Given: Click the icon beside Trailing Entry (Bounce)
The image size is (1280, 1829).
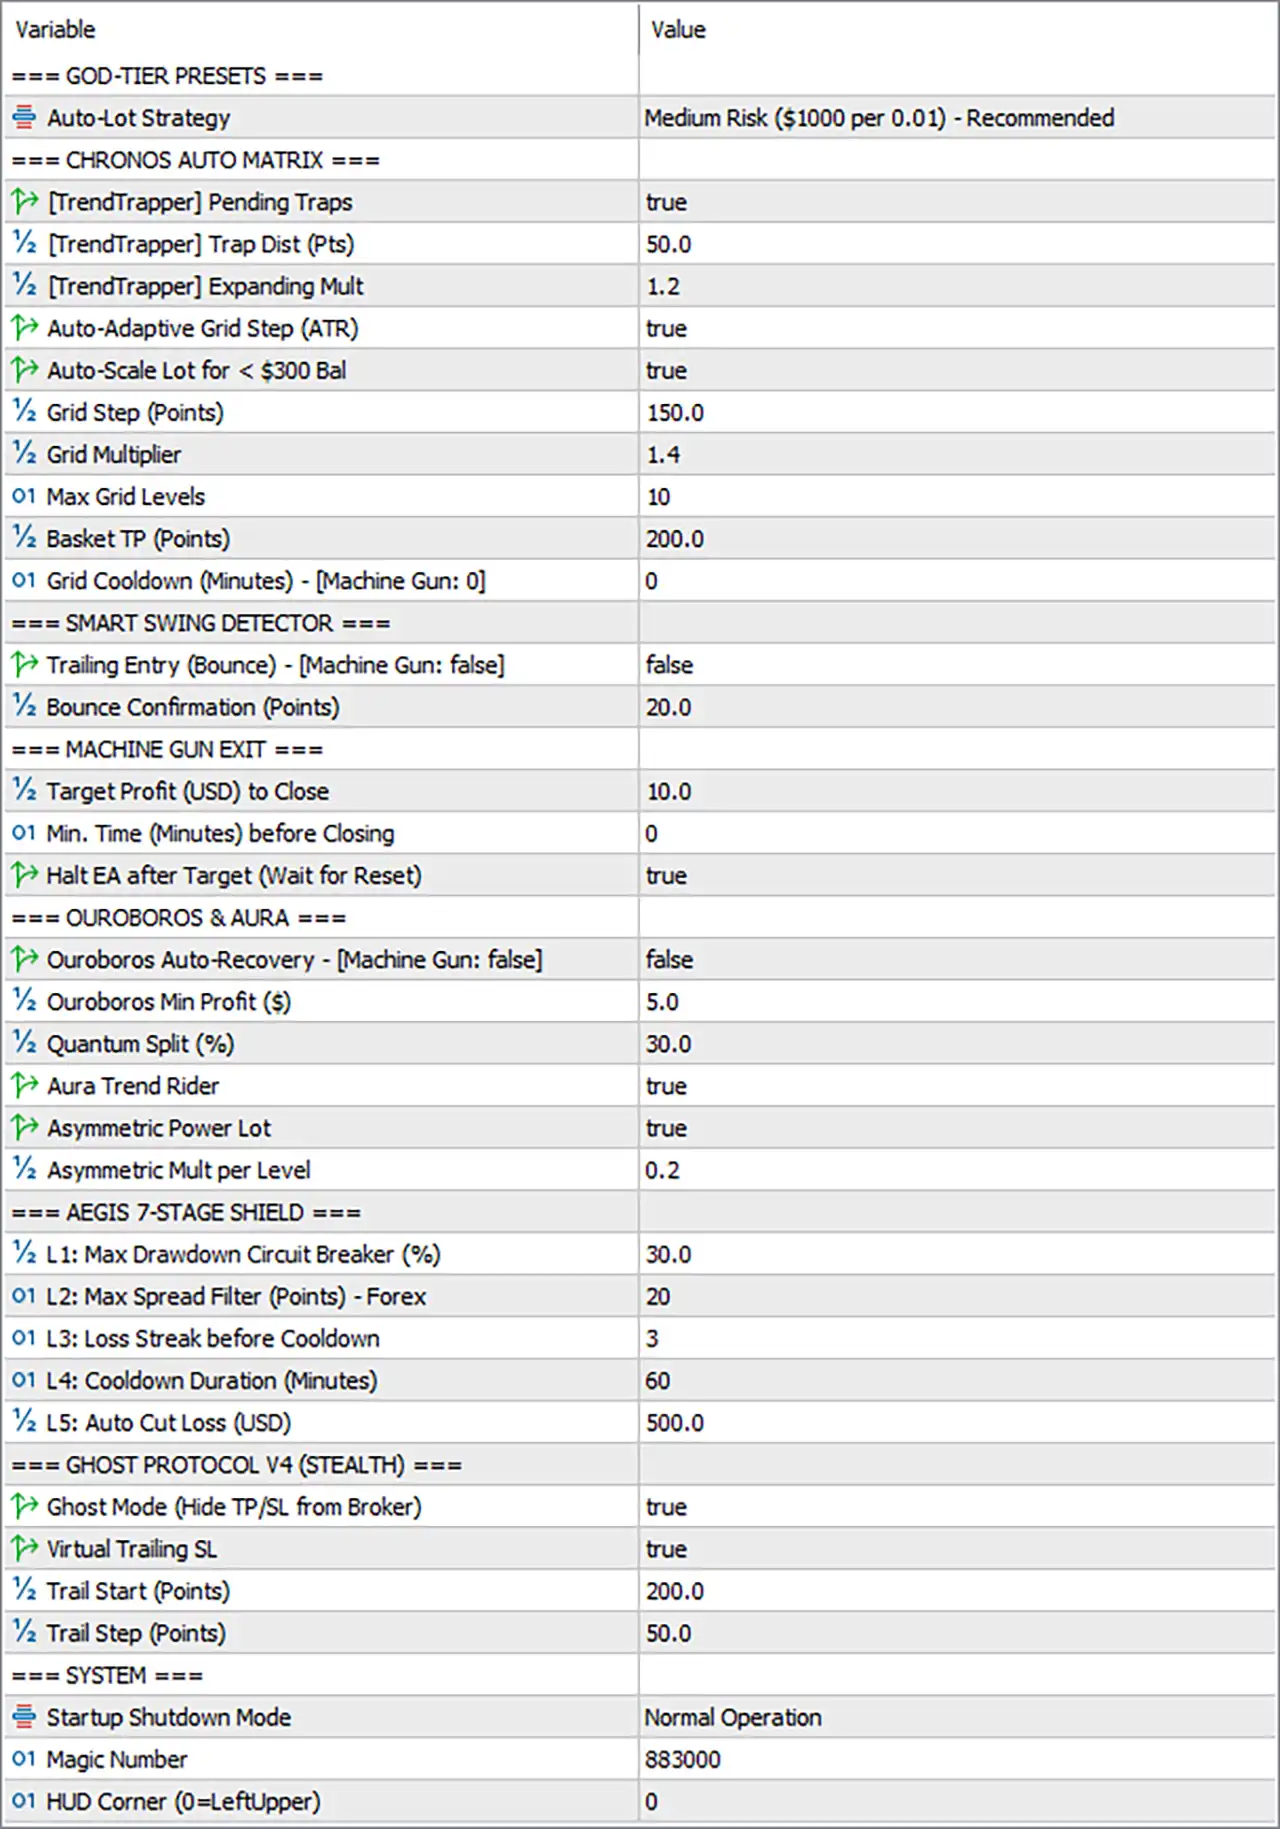Looking at the screenshot, I should 24,664.
